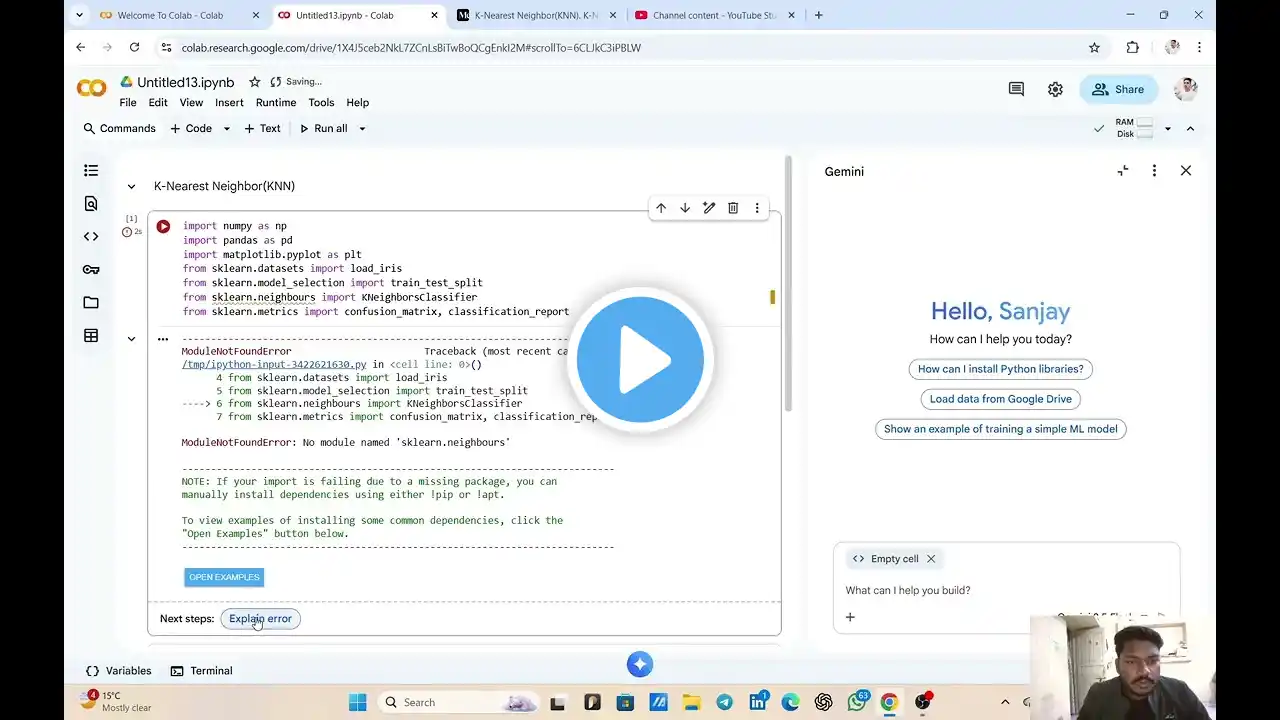
Task: Switch to the Welcome To Colab tab
Action: (170, 15)
